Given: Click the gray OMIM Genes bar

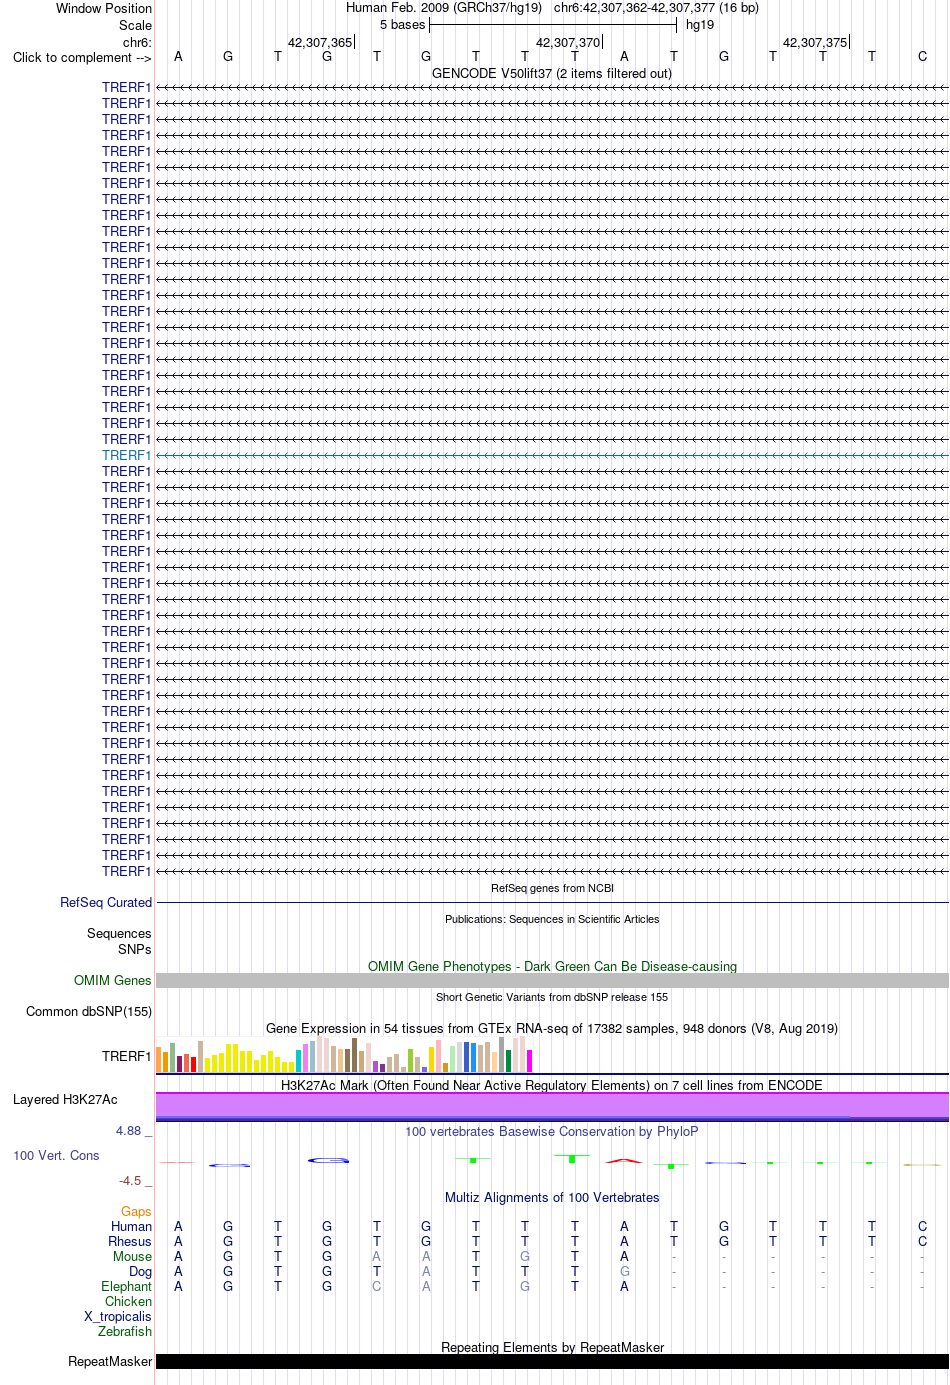Looking at the screenshot, I should point(552,981).
